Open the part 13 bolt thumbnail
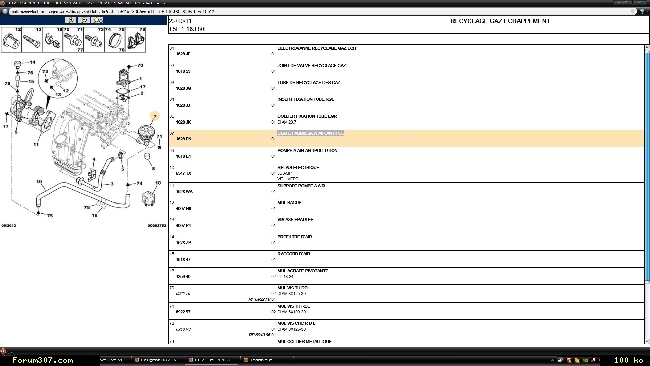650x366 pixels. pos(32,40)
